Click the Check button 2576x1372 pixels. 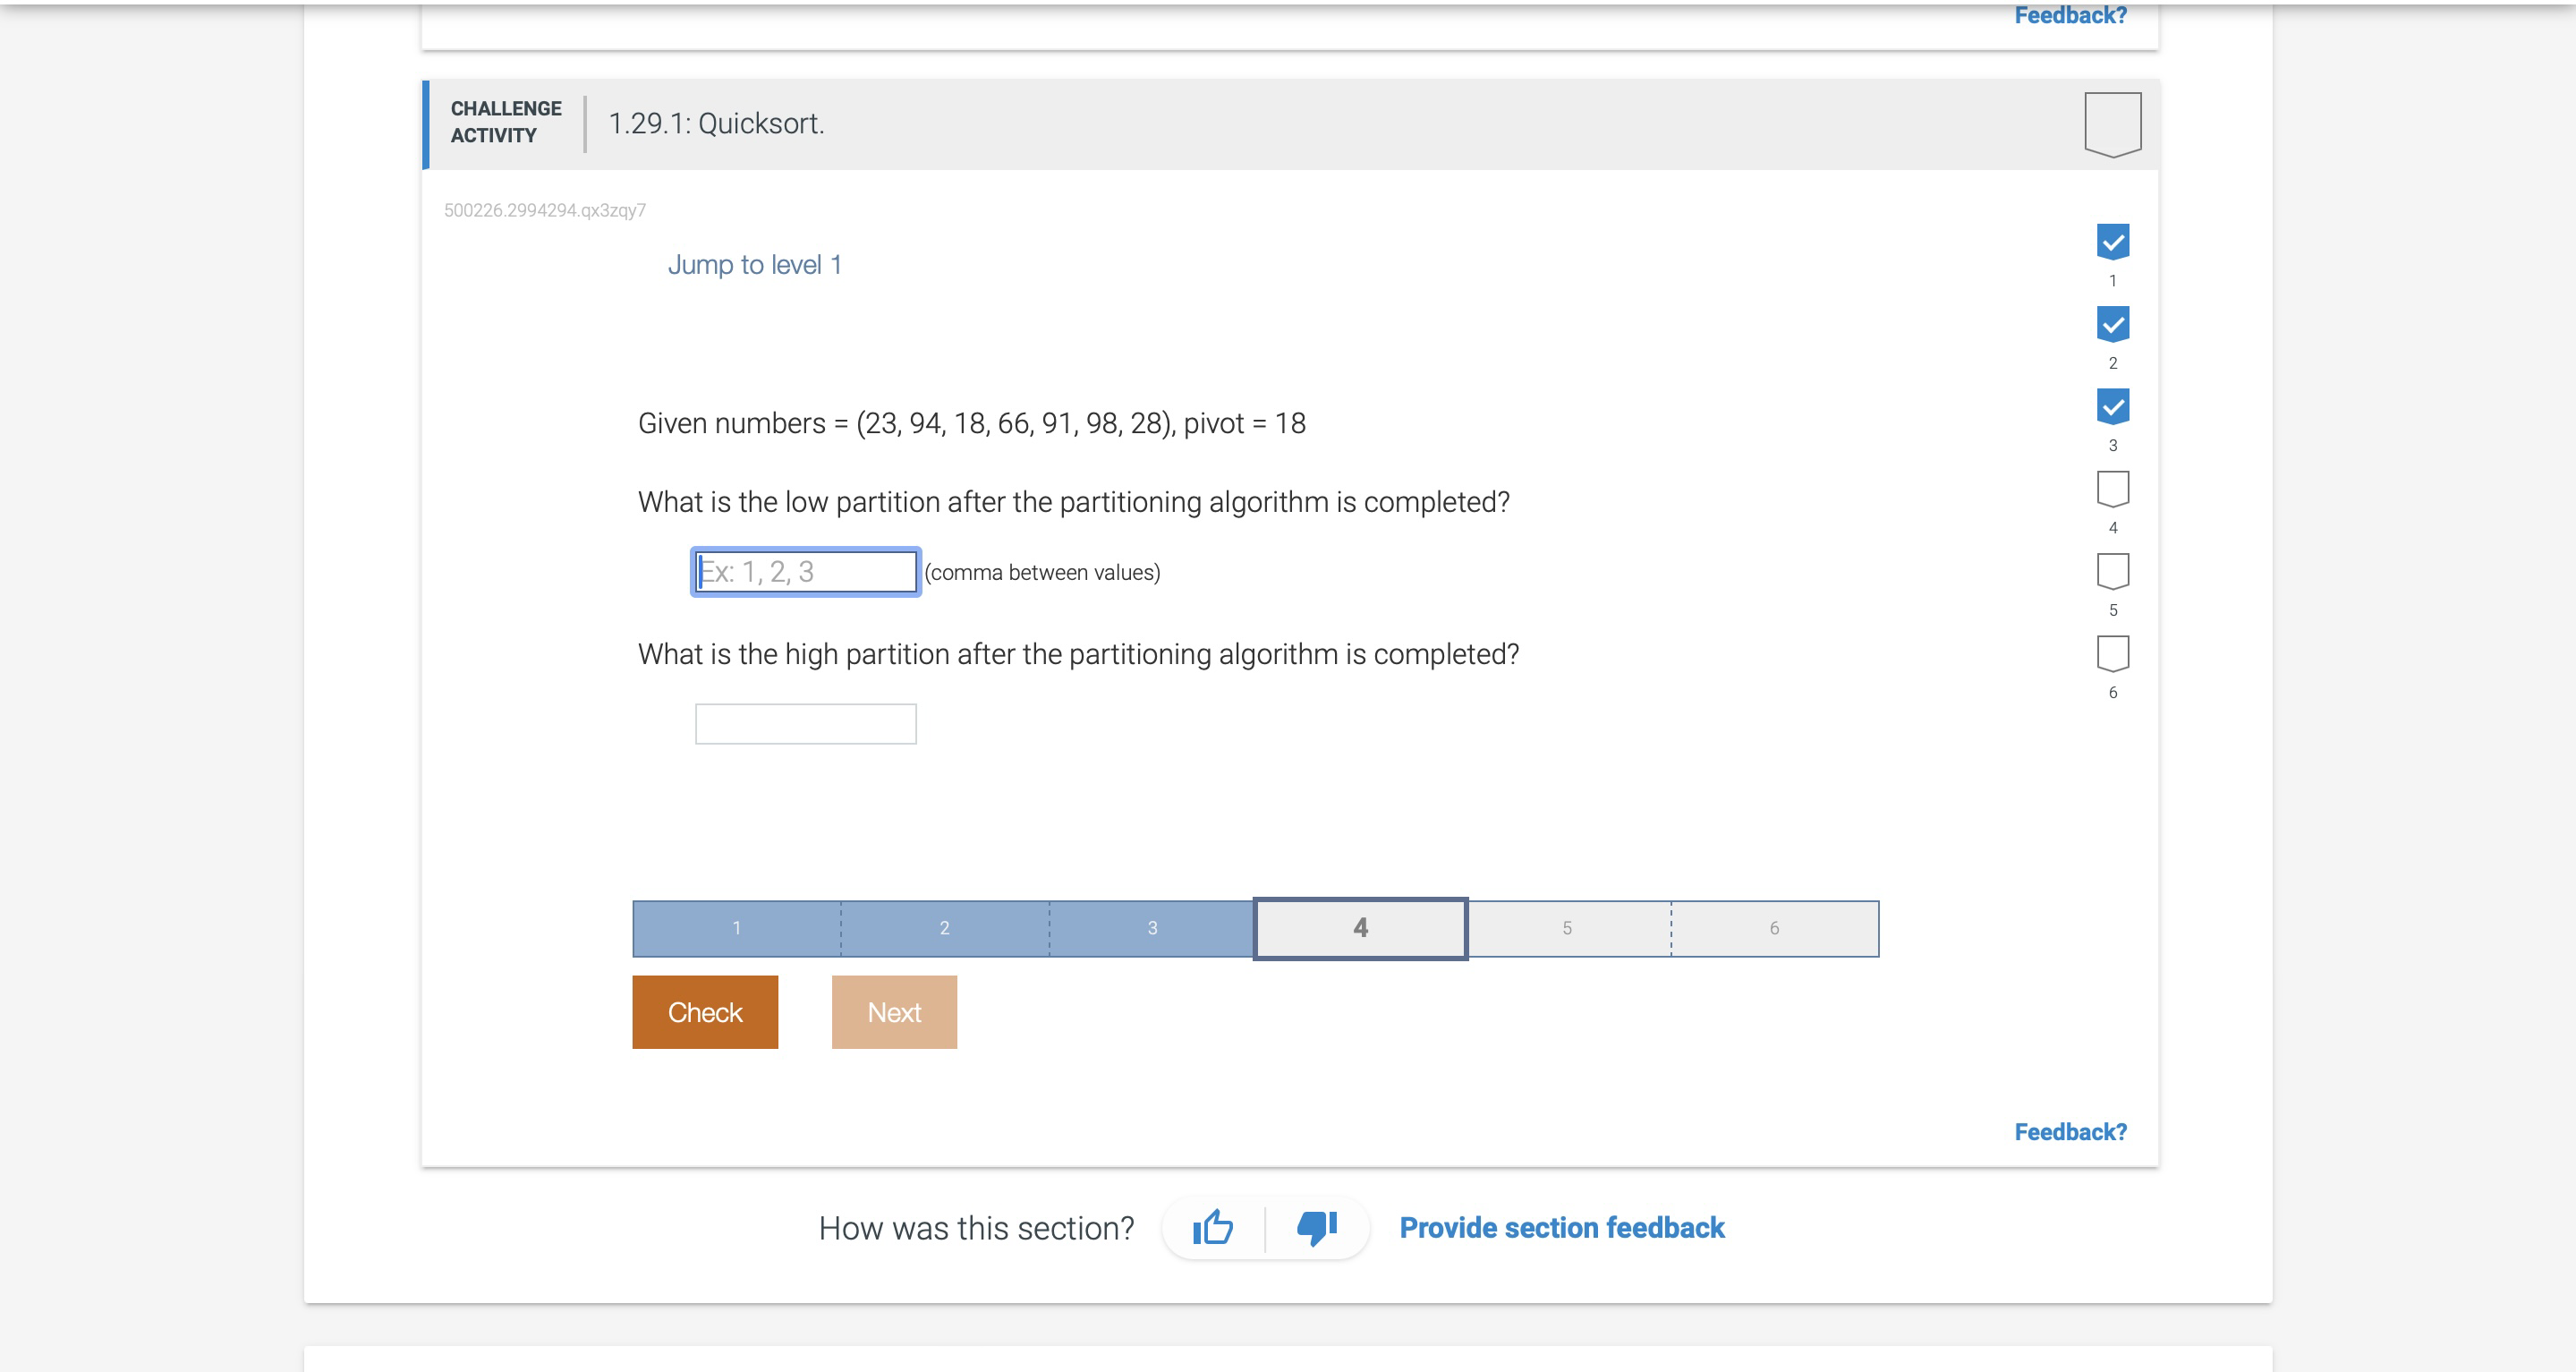[704, 1011]
